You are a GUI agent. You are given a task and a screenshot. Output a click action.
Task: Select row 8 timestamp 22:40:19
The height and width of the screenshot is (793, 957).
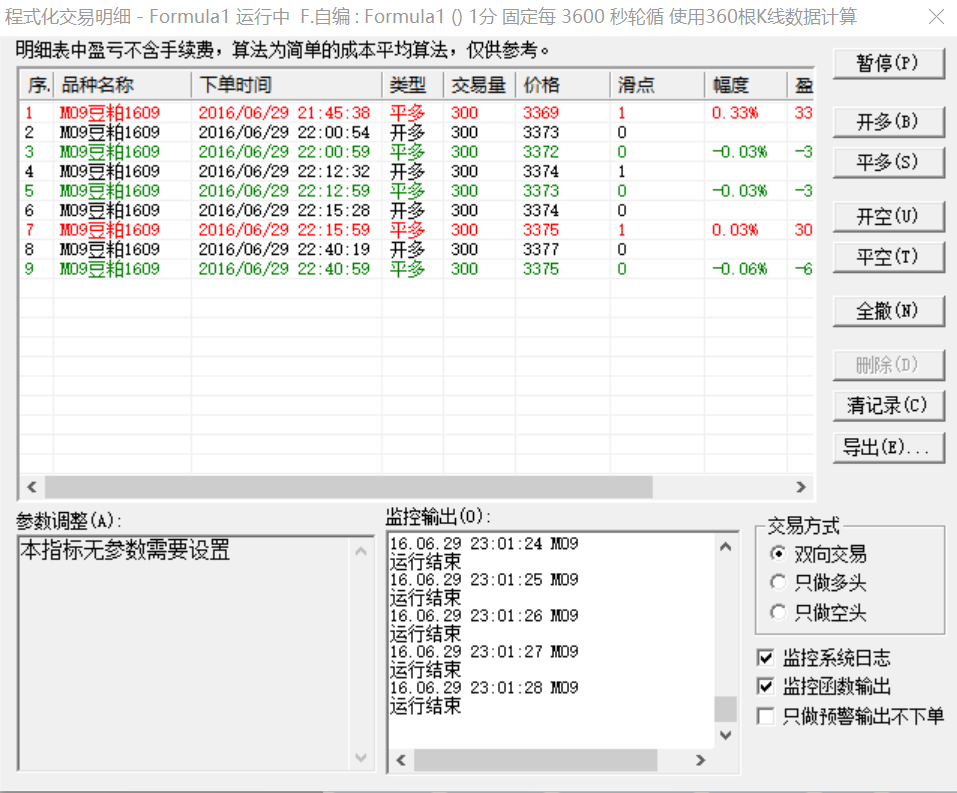pyautogui.click(x=284, y=250)
